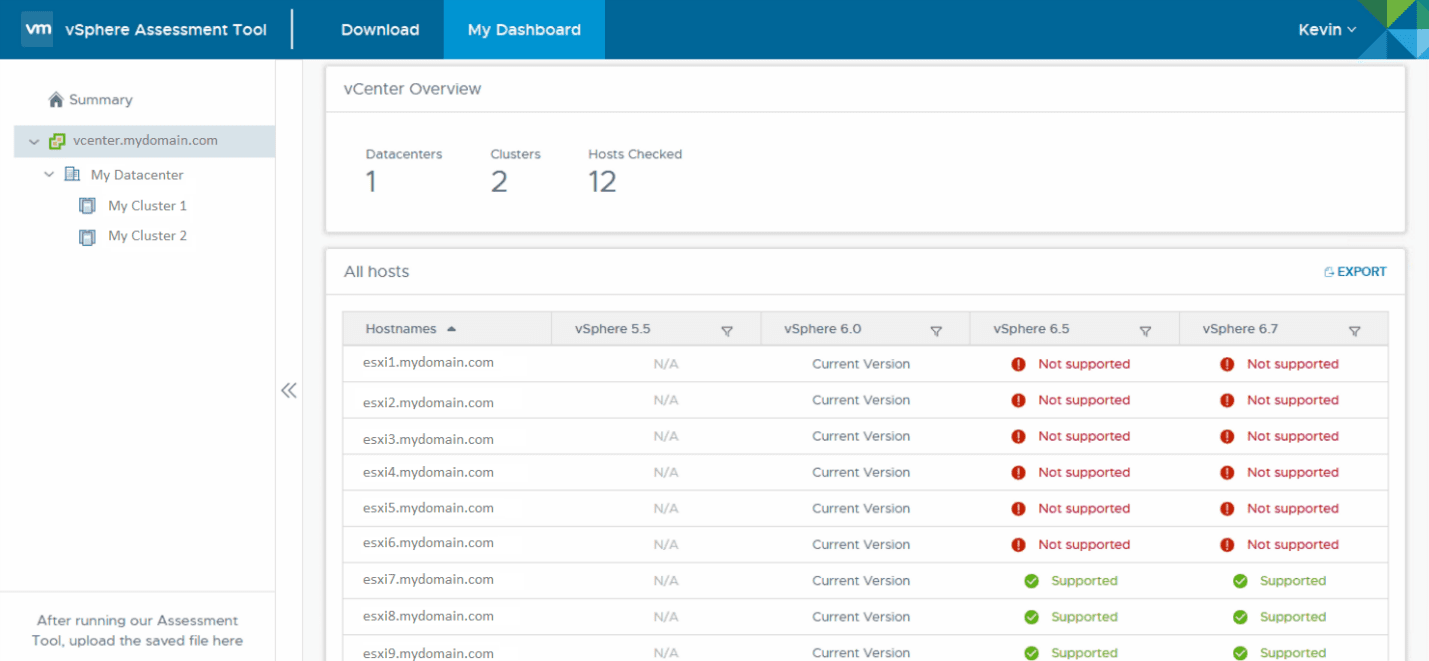Click the My Datacenter building icon
1429x661 pixels.
tap(72, 175)
